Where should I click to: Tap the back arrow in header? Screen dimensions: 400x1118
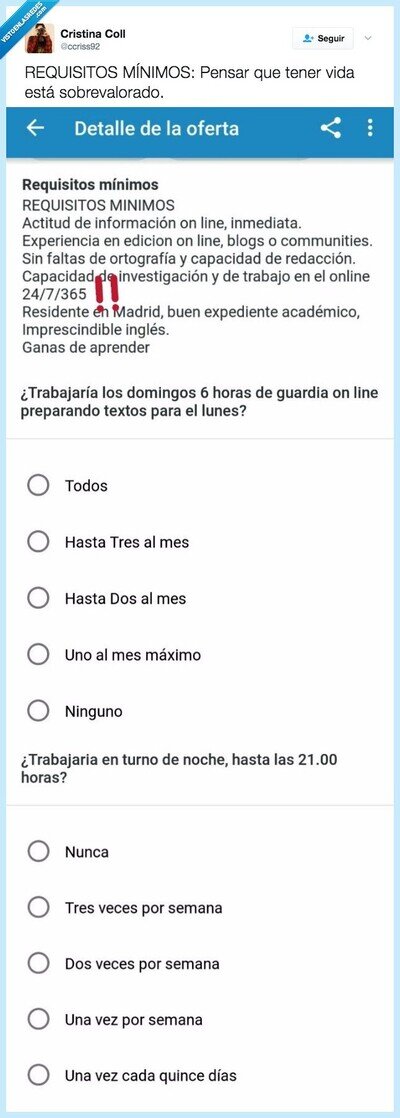point(35,128)
